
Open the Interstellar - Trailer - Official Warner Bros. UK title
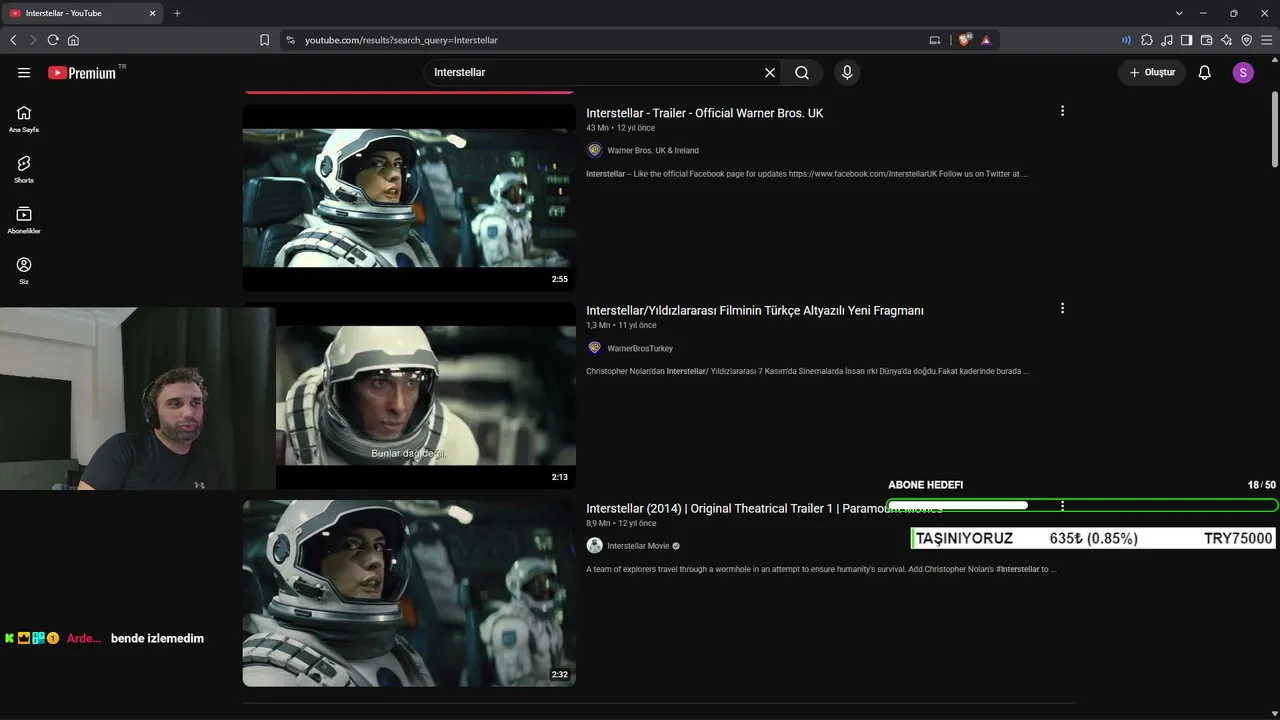point(705,113)
